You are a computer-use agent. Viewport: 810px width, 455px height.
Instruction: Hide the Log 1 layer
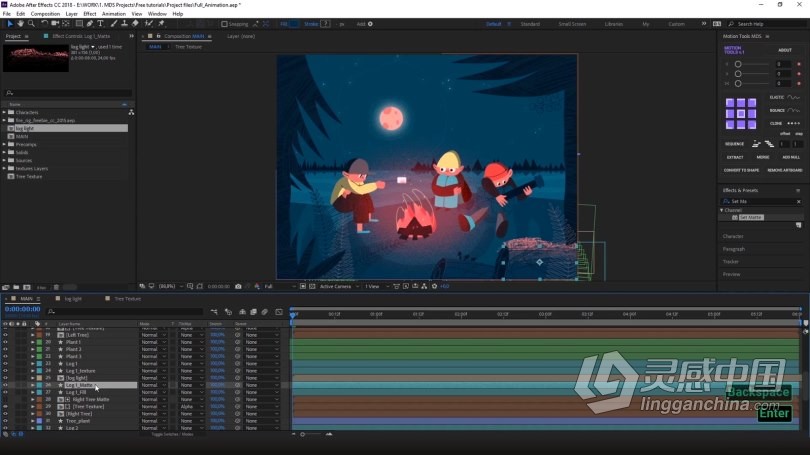[x=5, y=364]
